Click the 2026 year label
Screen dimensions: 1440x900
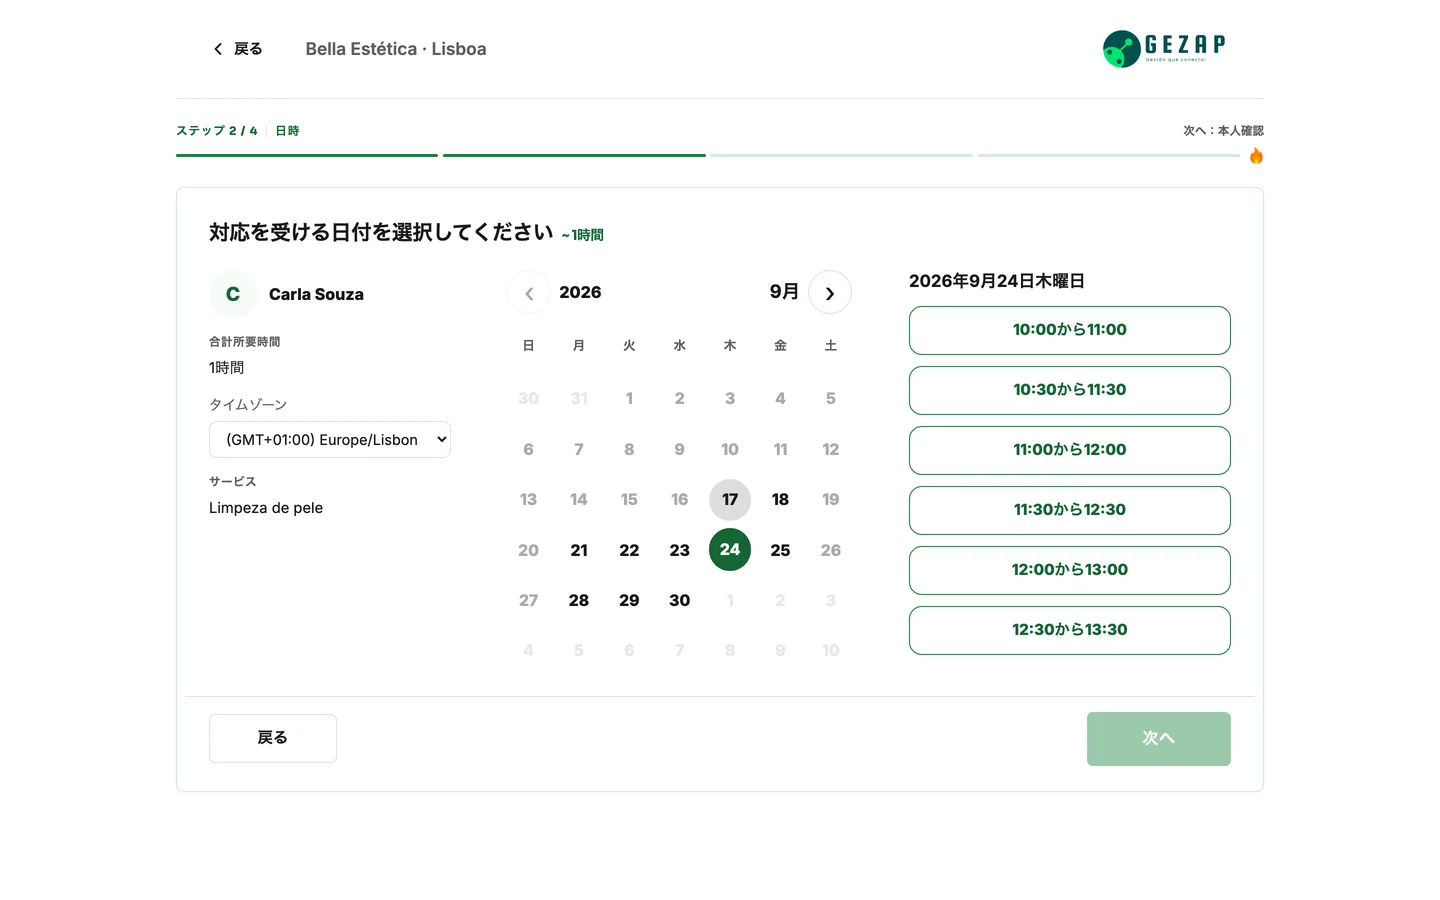(x=580, y=292)
